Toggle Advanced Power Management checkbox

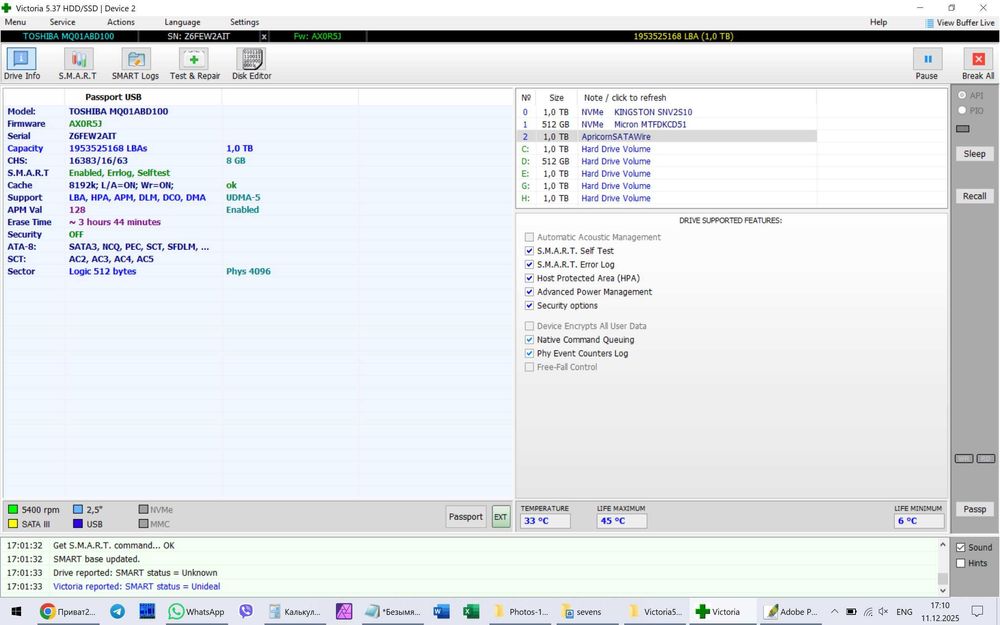click(x=529, y=291)
